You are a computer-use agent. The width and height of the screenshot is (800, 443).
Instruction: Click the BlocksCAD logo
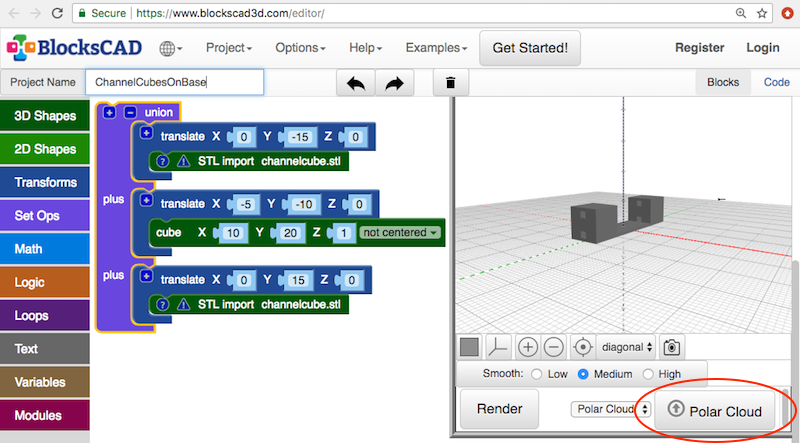click(x=74, y=47)
